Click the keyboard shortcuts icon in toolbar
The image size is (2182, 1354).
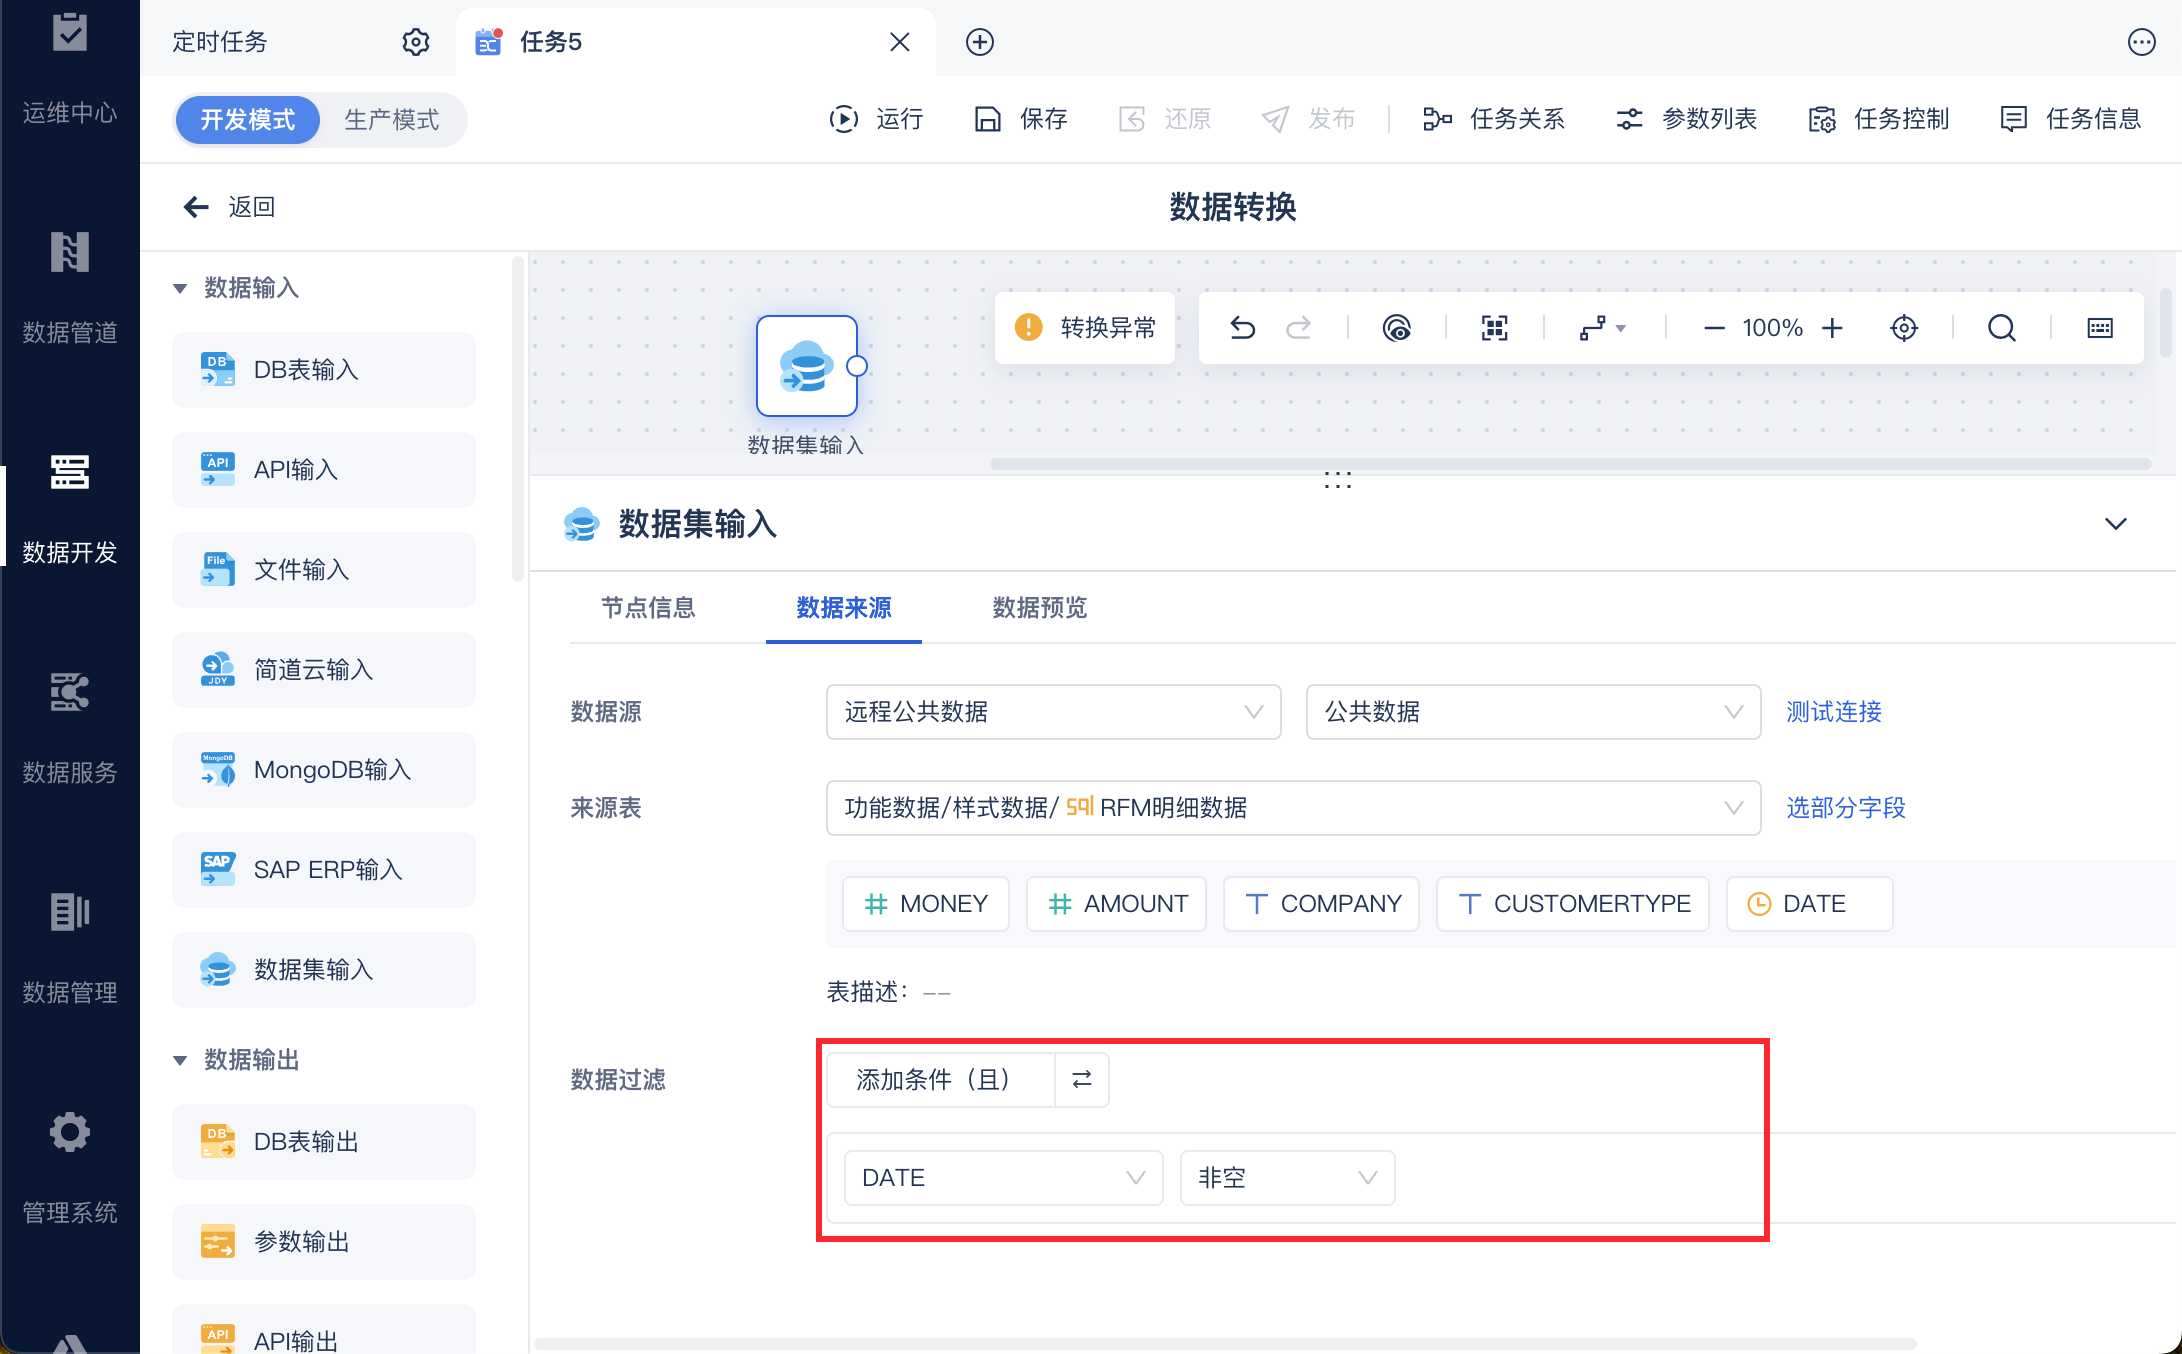(x=2100, y=328)
